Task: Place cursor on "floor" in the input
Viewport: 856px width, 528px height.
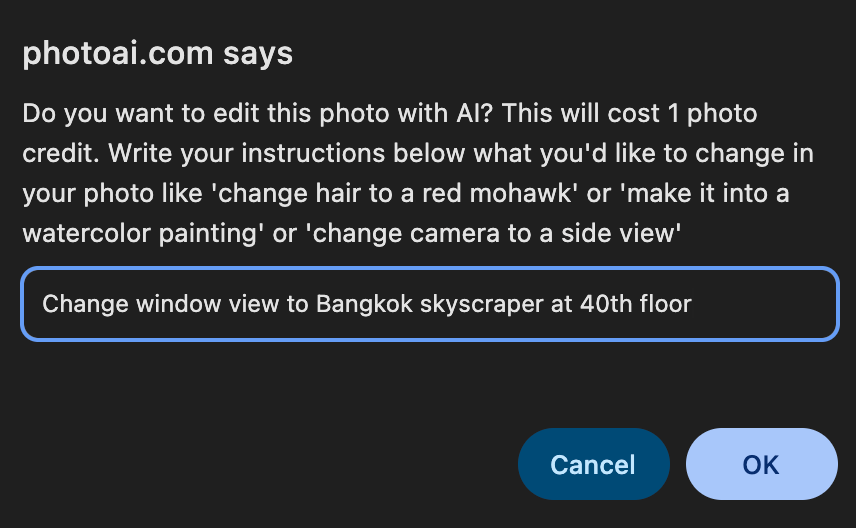Action: (x=666, y=304)
